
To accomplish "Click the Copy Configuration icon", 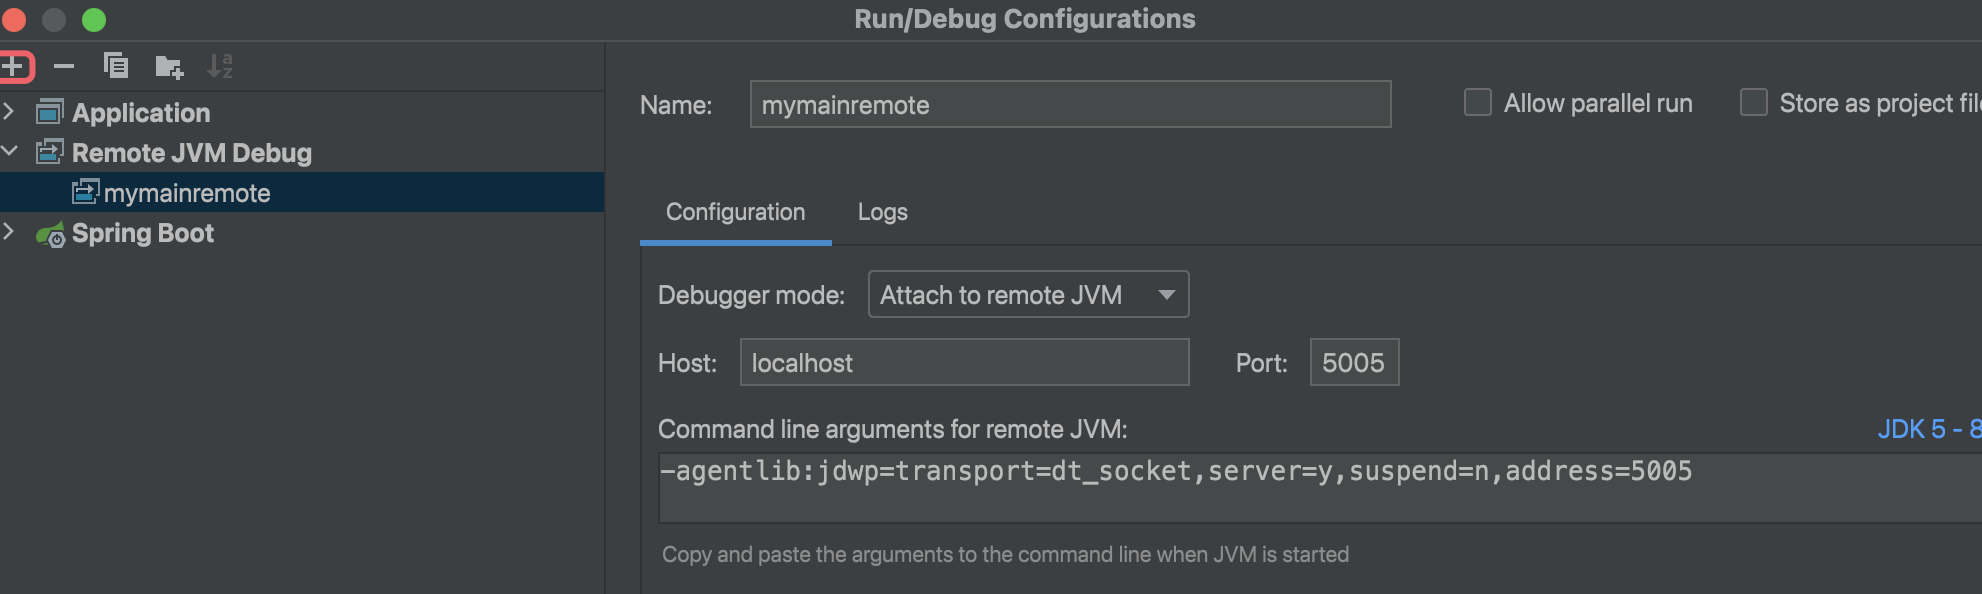I will pyautogui.click(x=116, y=67).
